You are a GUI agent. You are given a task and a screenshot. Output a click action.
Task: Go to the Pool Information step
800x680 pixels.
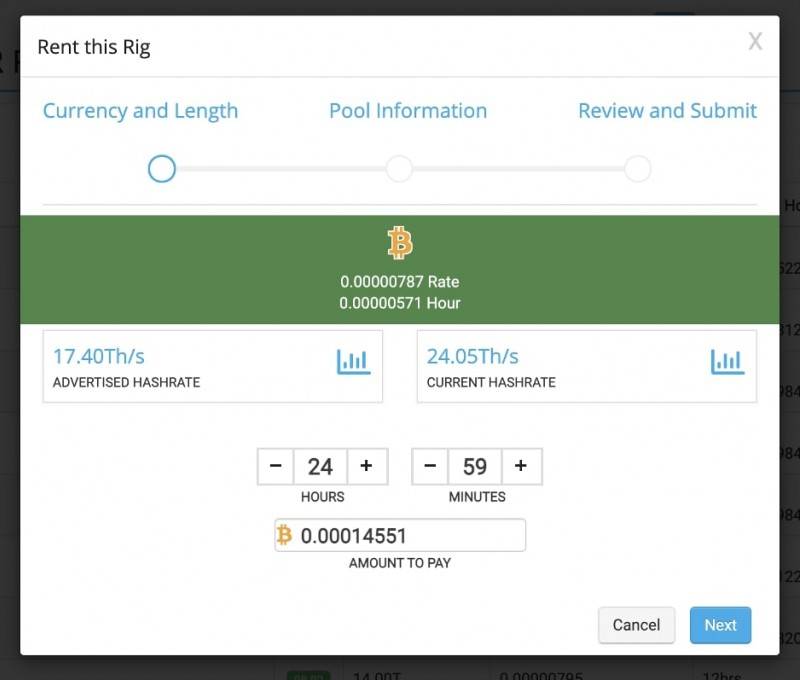pos(408,111)
